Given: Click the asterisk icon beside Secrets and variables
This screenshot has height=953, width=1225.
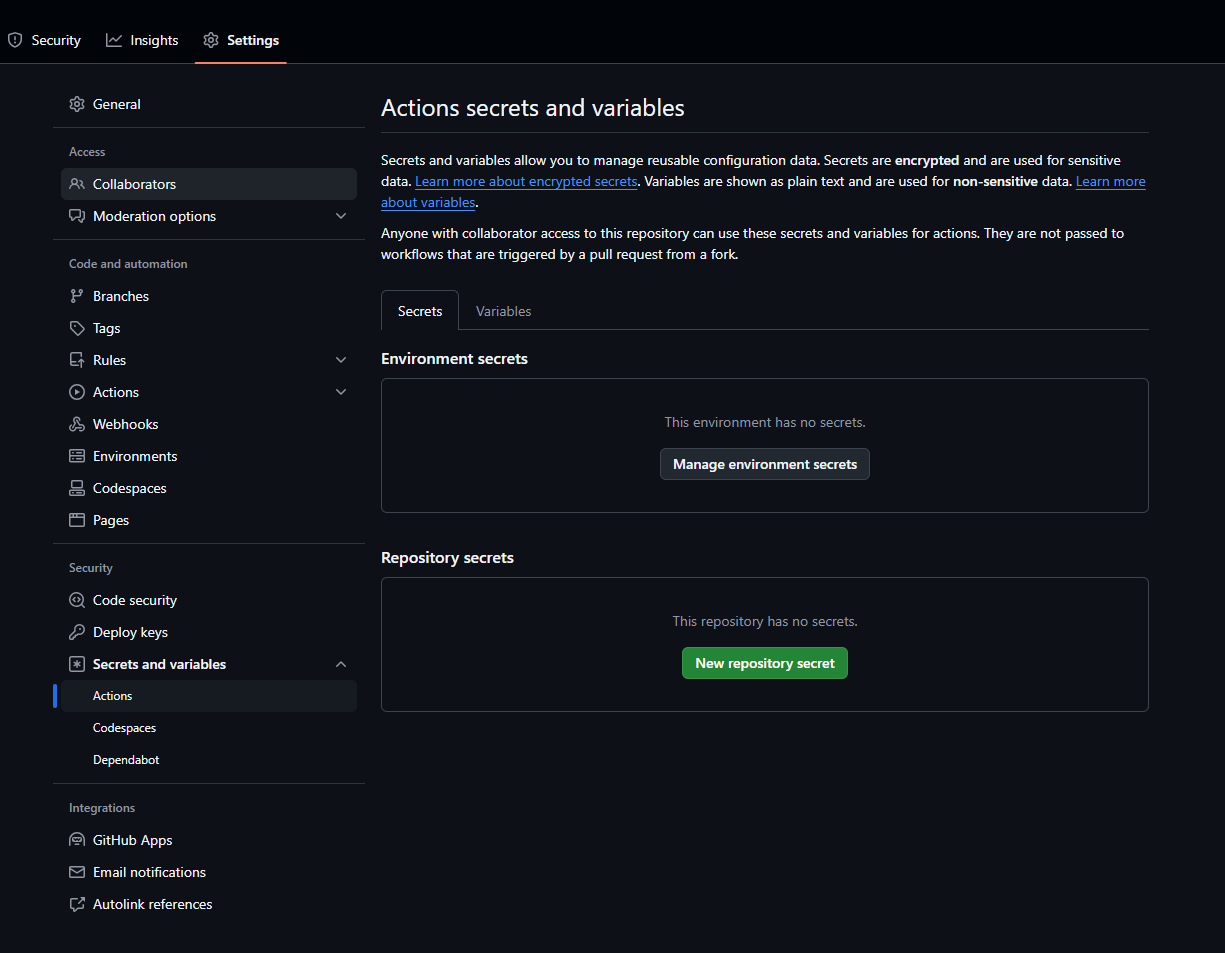Looking at the screenshot, I should pyautogui.click(x=77, y=664).
